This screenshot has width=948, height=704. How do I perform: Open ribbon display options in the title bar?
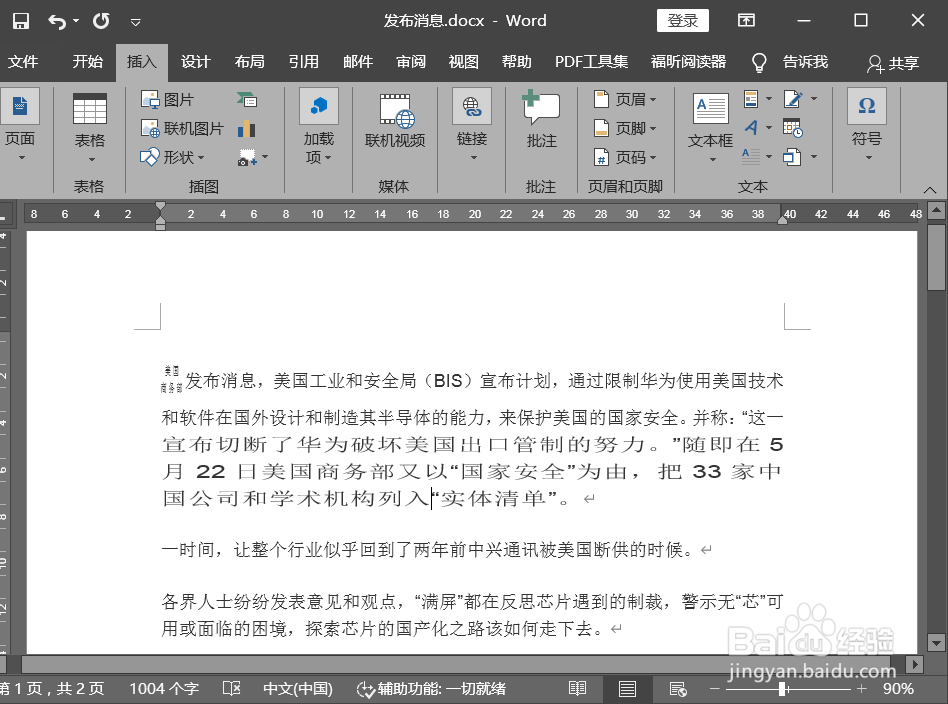(x=746, y=21)
